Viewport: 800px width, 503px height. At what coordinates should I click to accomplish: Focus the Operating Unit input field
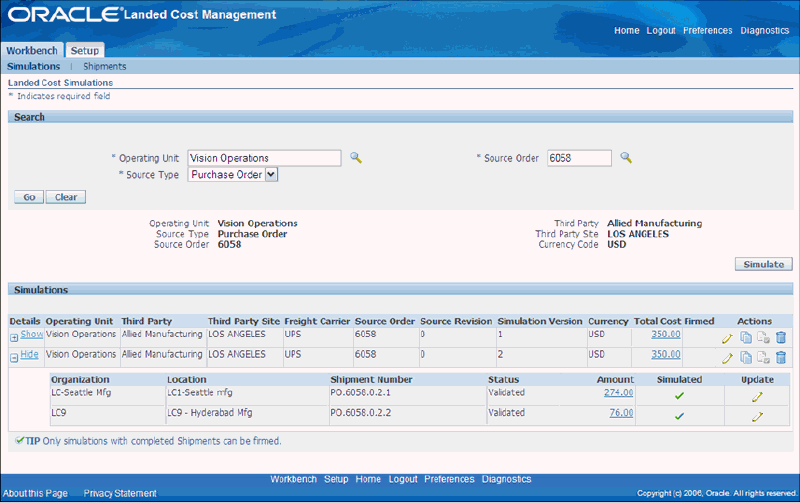[264, 158]
